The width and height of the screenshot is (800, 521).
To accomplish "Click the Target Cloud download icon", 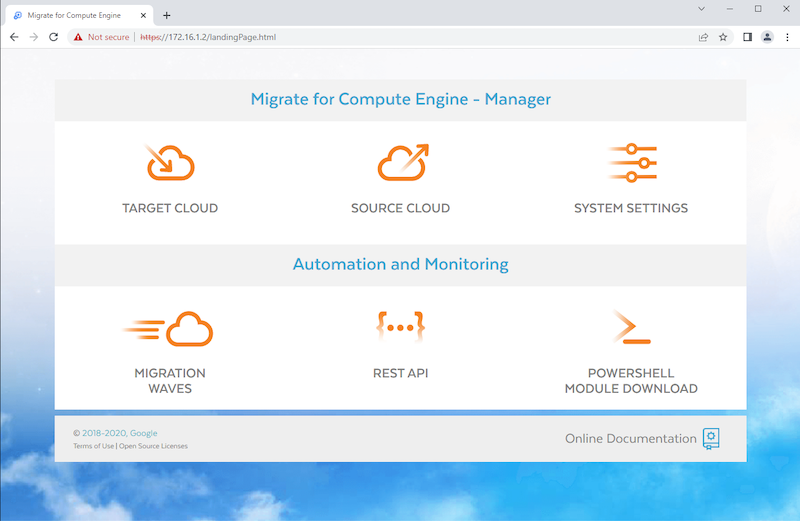I will [170, 162].
